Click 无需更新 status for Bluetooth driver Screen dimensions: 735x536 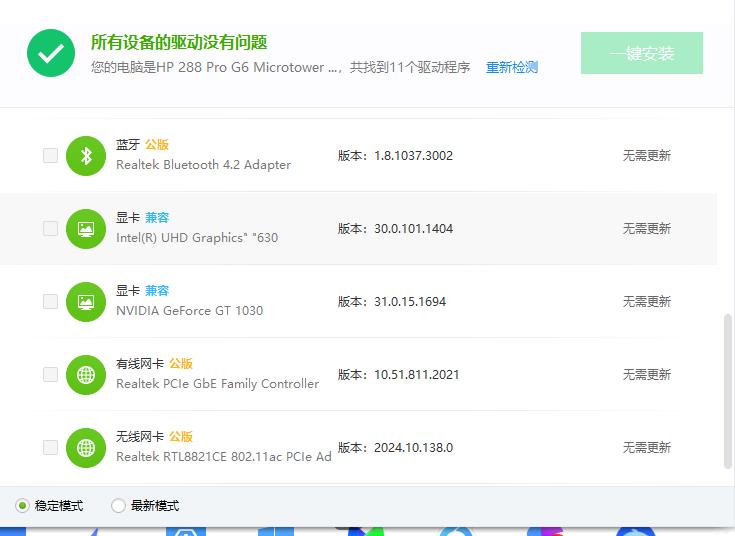[646, 155]
